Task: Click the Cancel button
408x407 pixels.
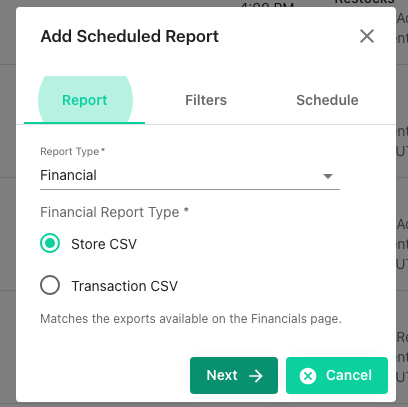Action: (337, 375)
